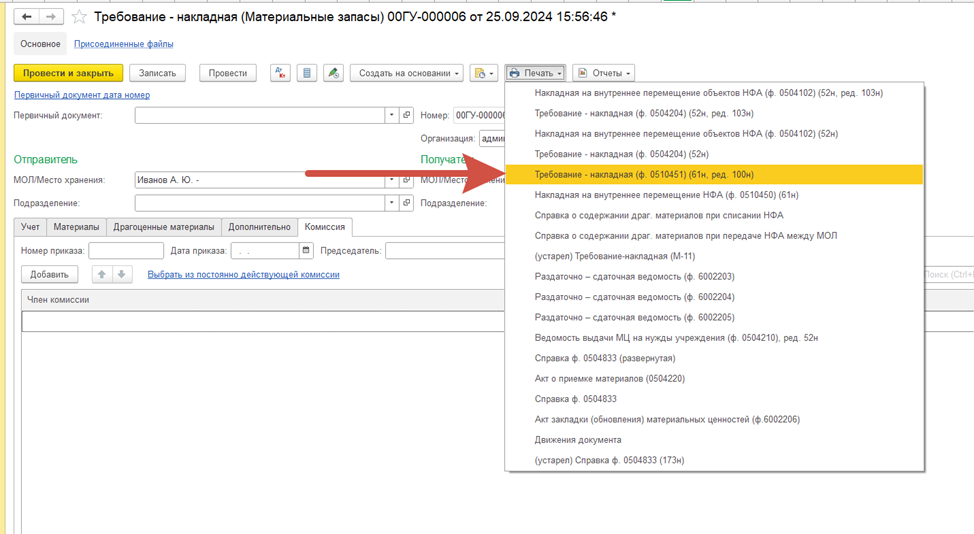
Task: Click the Dt/Kt posting movements icon
Action: pos(280,73)
